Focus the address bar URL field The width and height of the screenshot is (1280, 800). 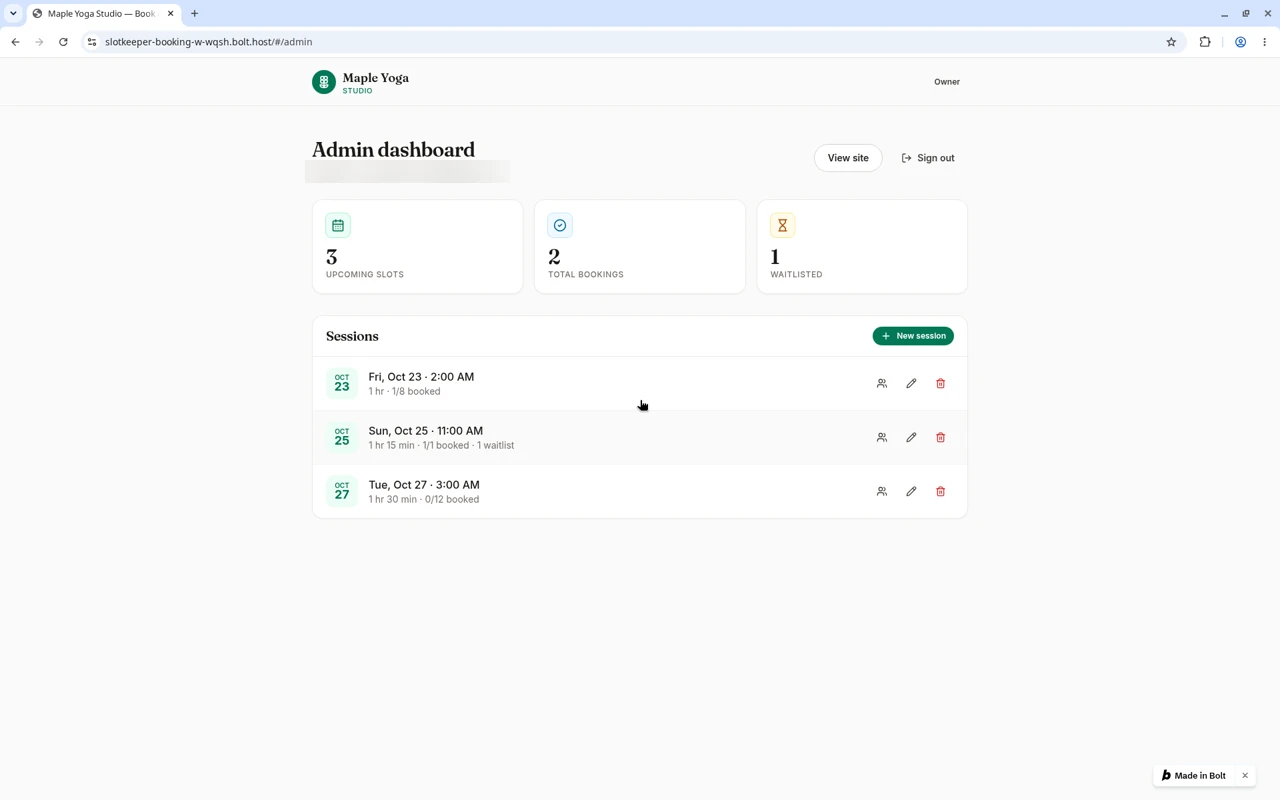(630, 42)
